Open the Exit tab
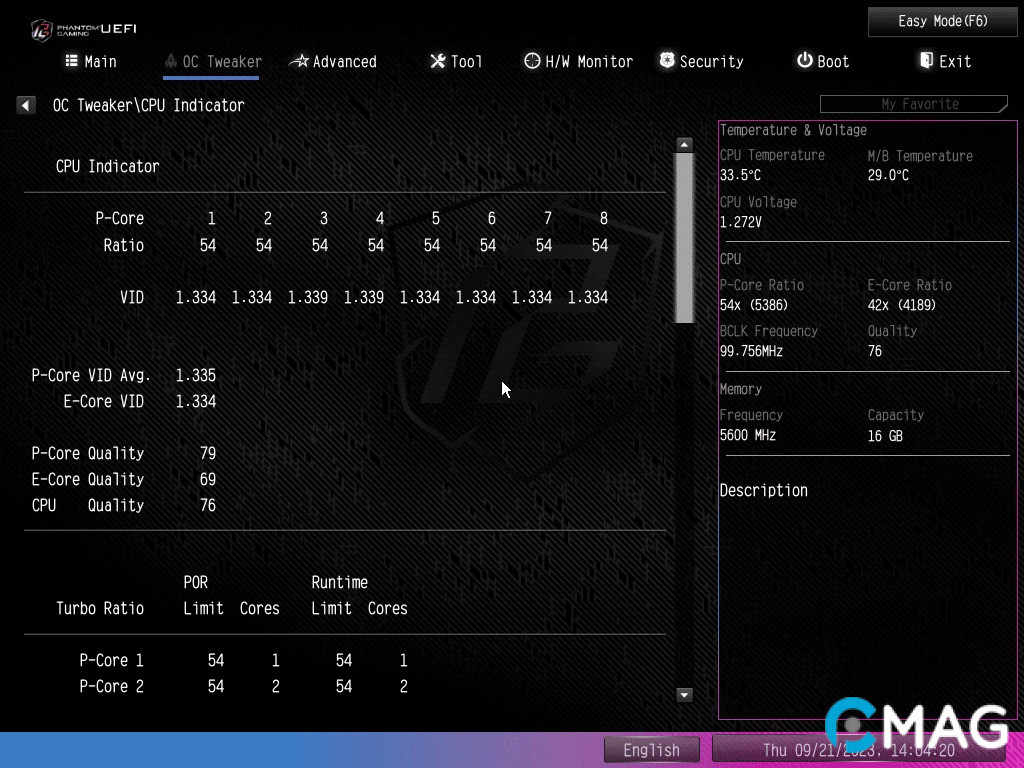Screen dimensions: 1024x768 pos(945,61)
